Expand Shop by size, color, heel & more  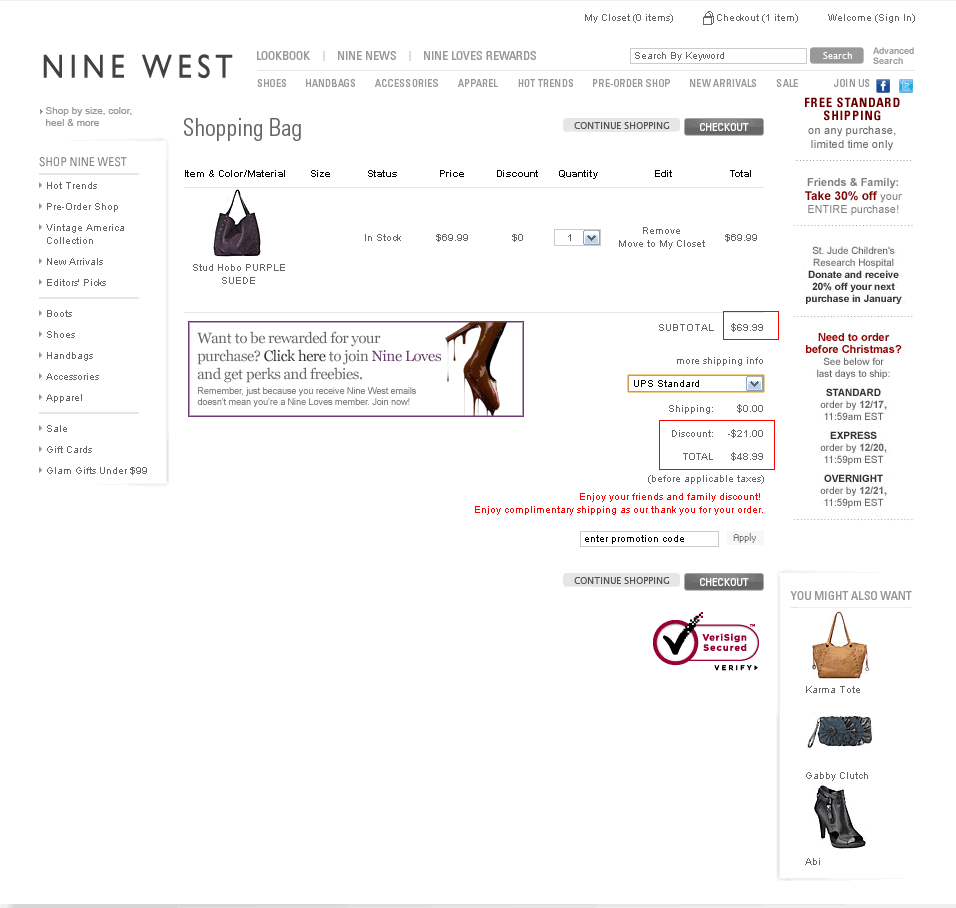[87, 116]
